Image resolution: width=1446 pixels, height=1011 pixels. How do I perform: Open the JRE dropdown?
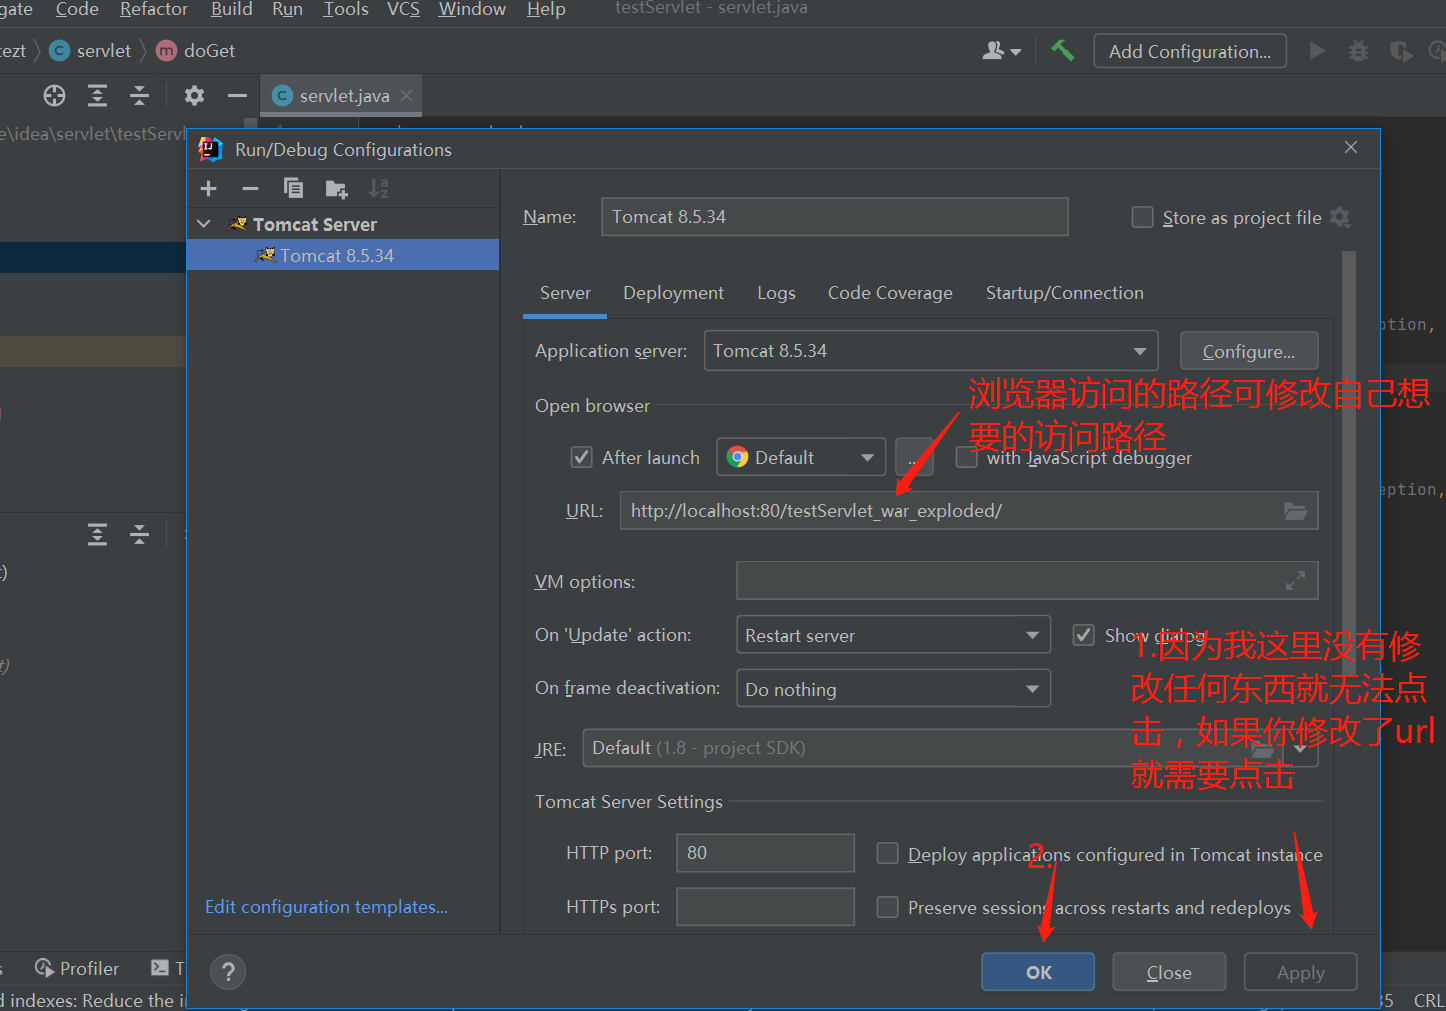[1300, 748]
